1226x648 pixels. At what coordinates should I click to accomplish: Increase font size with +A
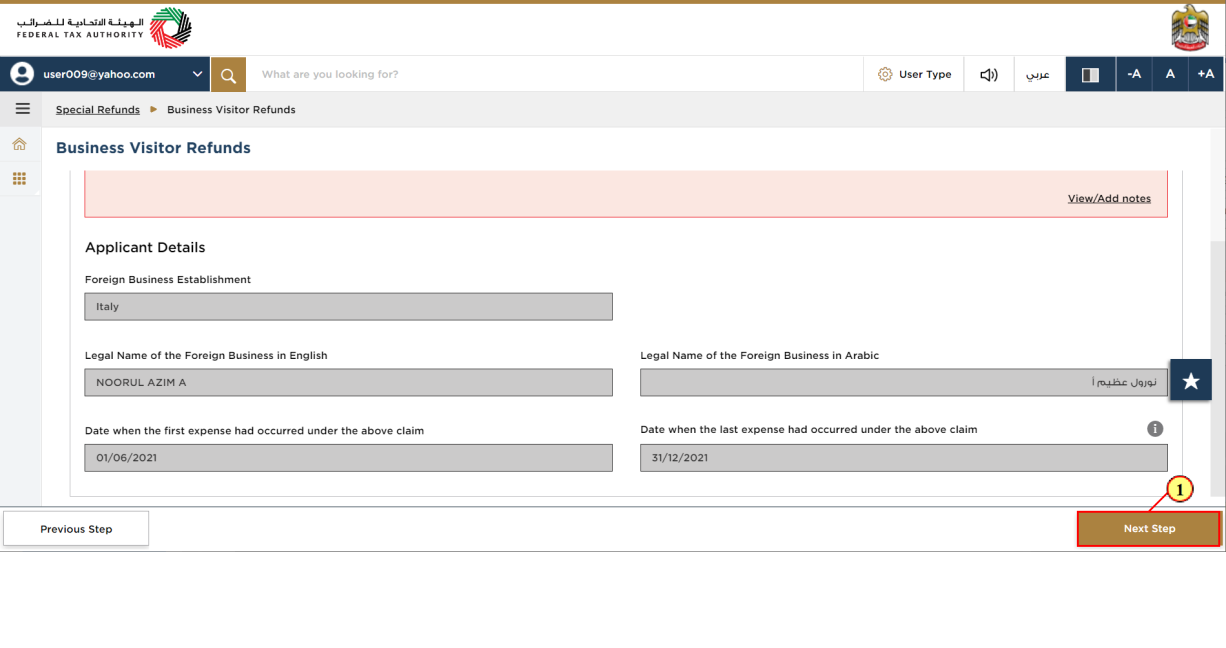[x=1206, y=74]
